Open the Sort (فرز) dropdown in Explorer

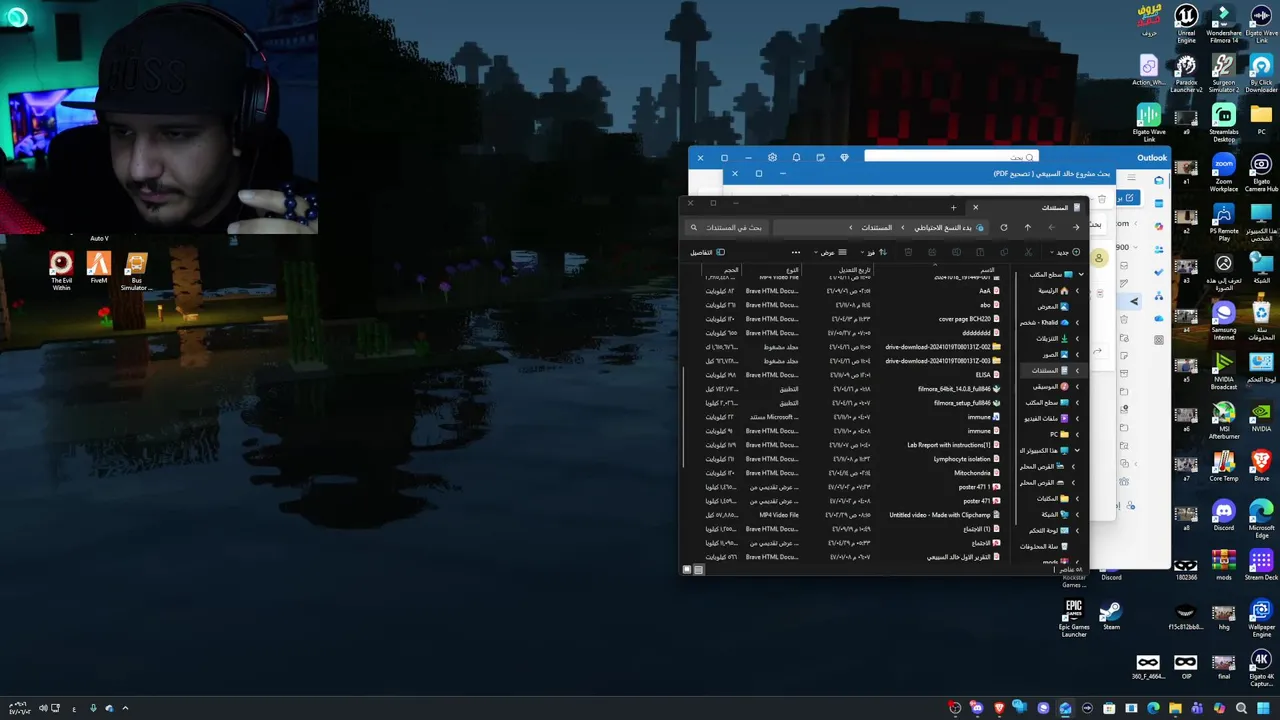873,252
